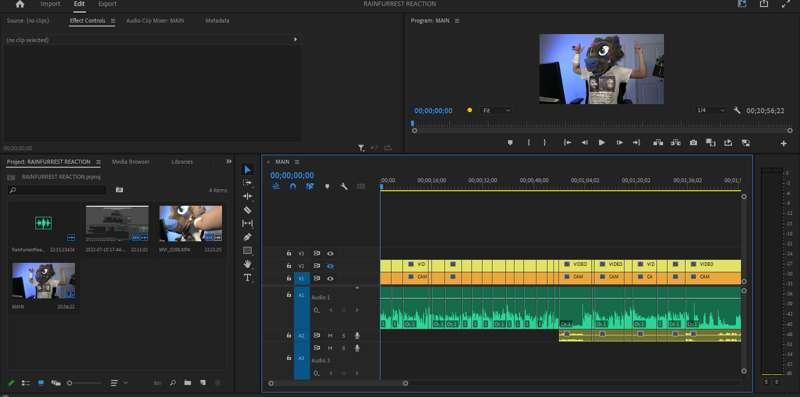This screenshot has width=800, height=397.
Task: Open the Workspaces icon at top right
Action: coord(742,4)
